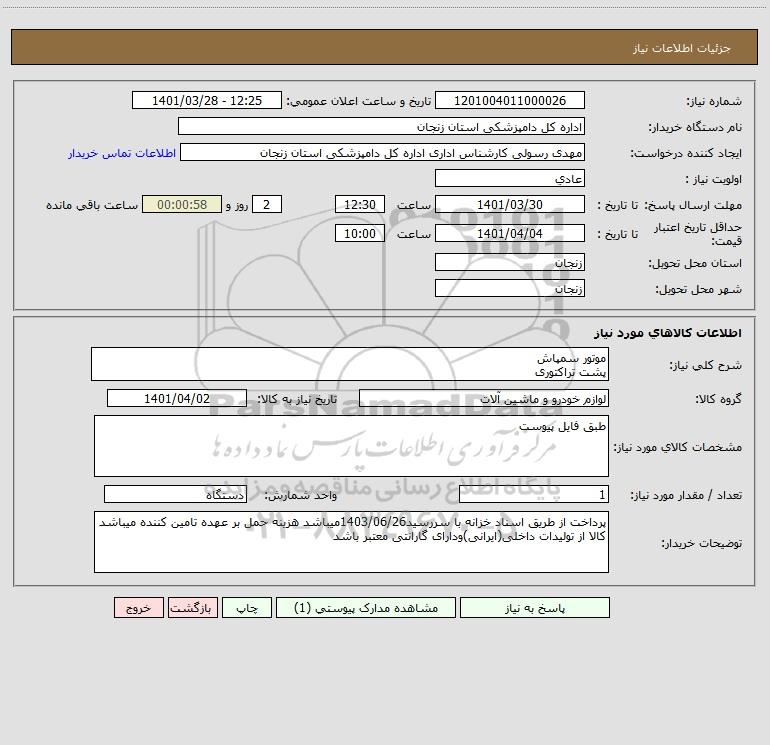Image resolution: width=770 pixels, height=745 pixels.
Task: Click label استان محل تحویل
Action: 695,263
